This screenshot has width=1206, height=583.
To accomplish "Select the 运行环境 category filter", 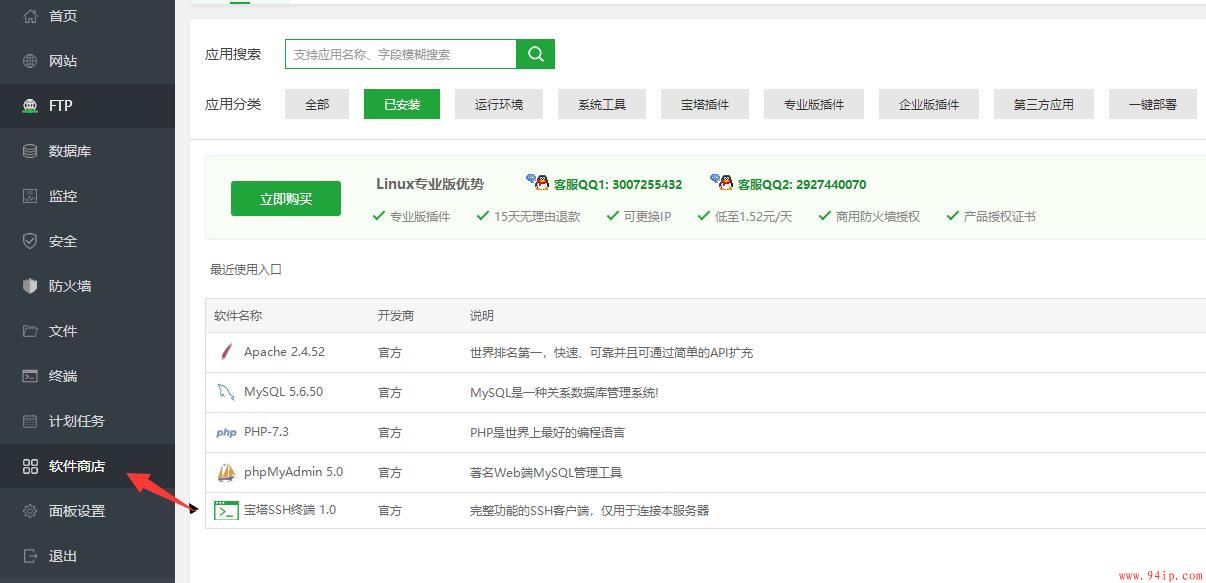I will 499,104.
